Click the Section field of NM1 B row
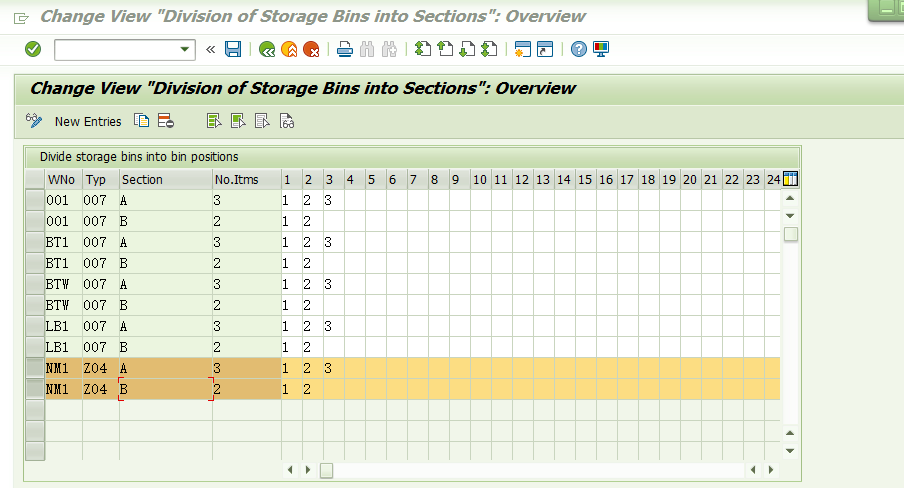Image resolution: width=904 pixels, height=488 pixels. pyautogui.click(x=166, y=389)
